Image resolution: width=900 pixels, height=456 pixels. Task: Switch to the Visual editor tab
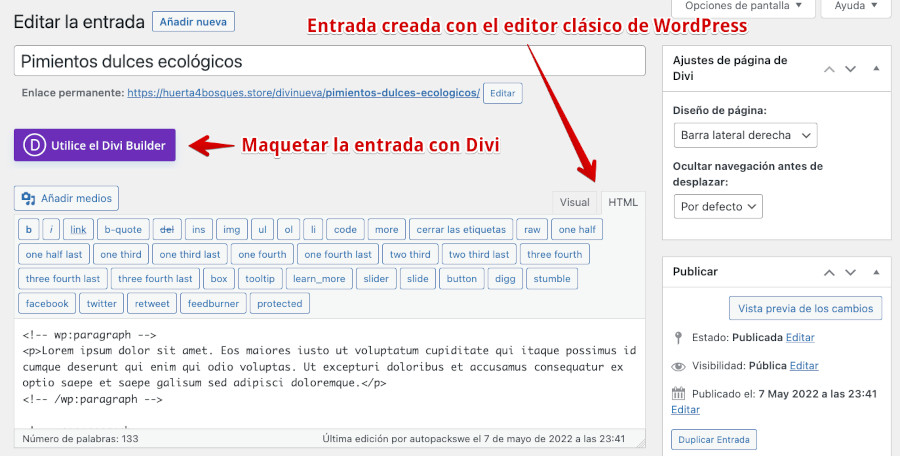pyautogui.click(x=575, y=202)
